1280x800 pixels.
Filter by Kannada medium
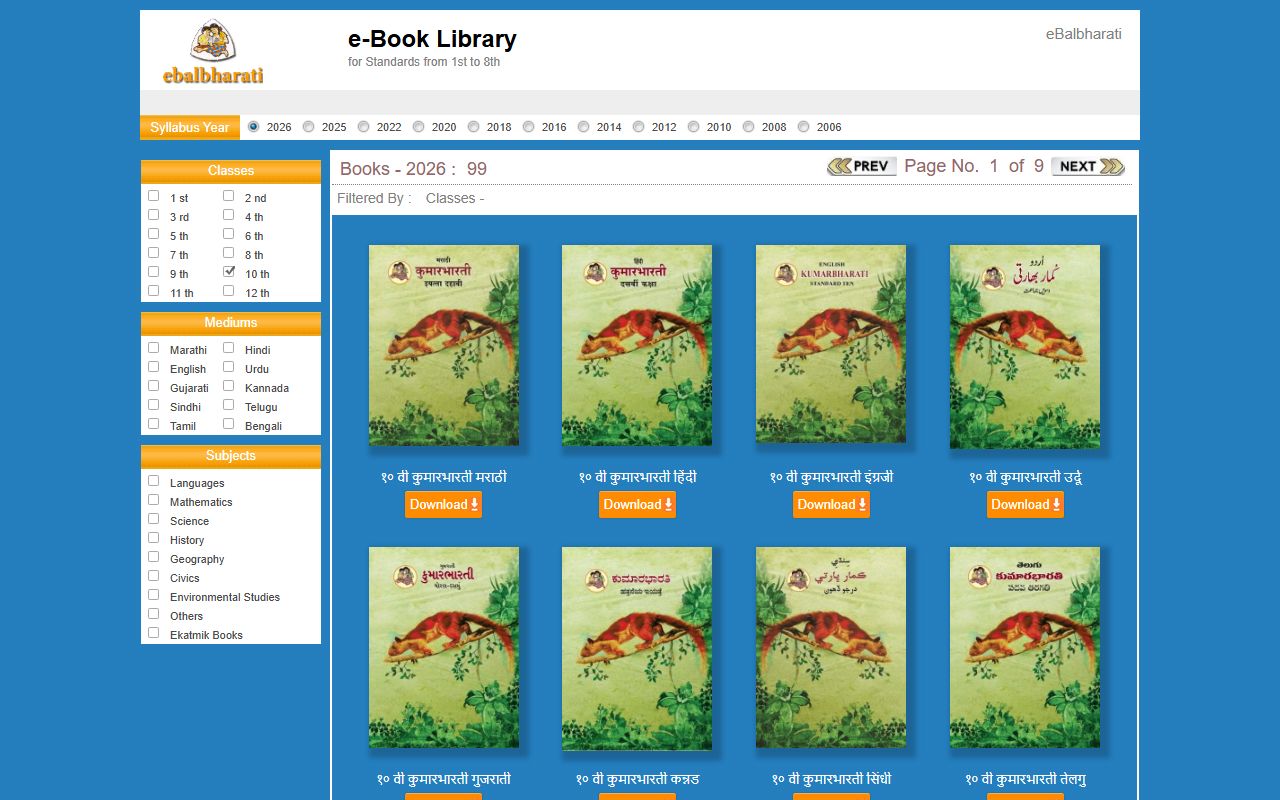pos(229,386)
